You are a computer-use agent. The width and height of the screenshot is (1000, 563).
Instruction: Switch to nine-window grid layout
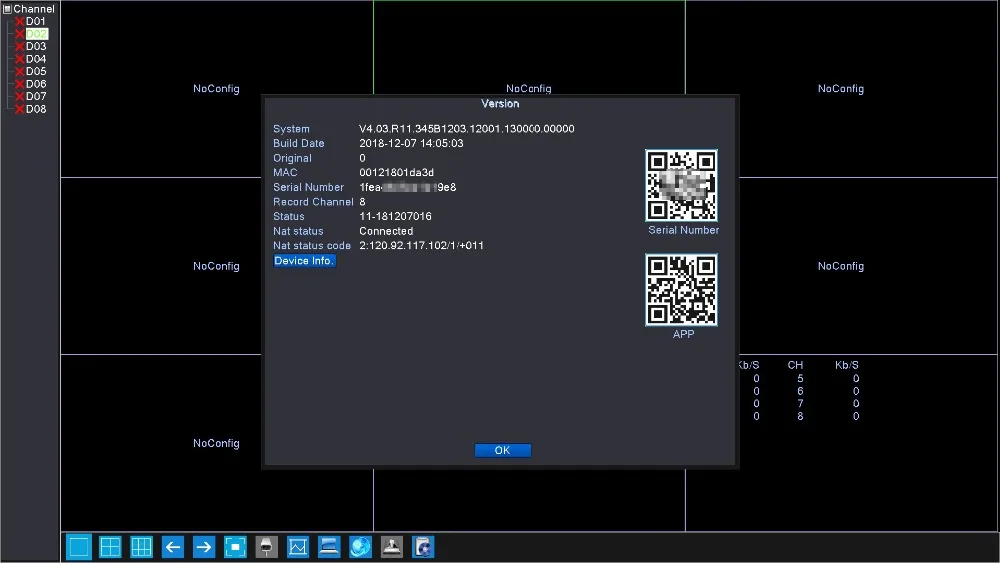point(142,547)
